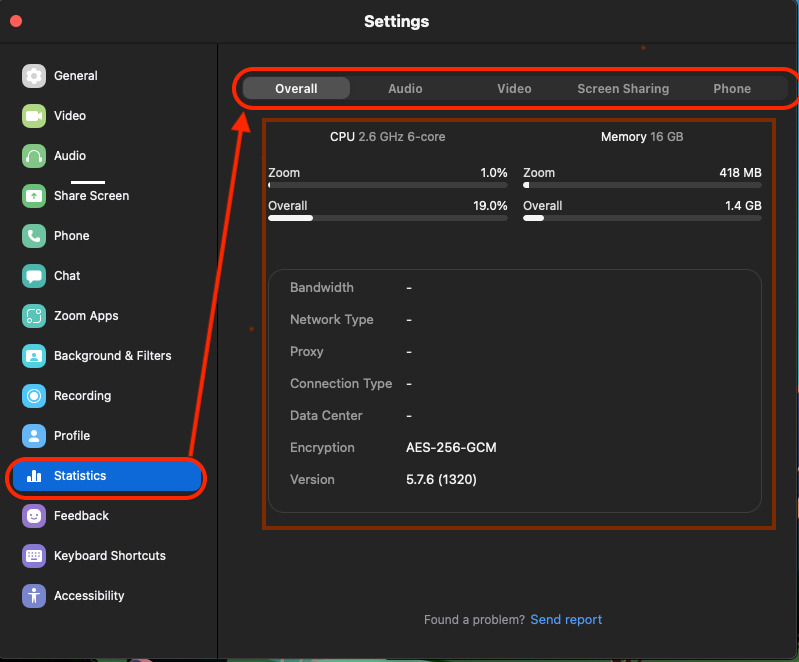Click the Feedback smiley icon

(35, 516)
